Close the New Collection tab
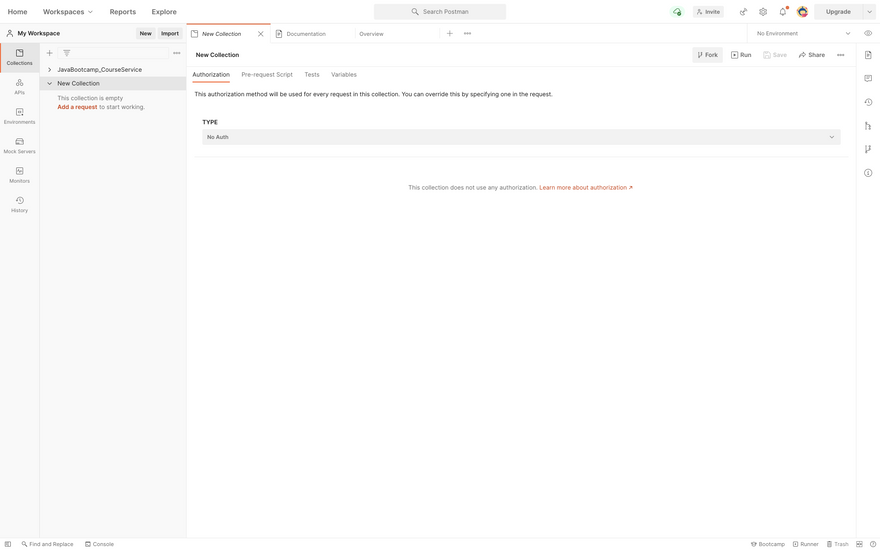 pyautogui.click(x=261, y=34)
